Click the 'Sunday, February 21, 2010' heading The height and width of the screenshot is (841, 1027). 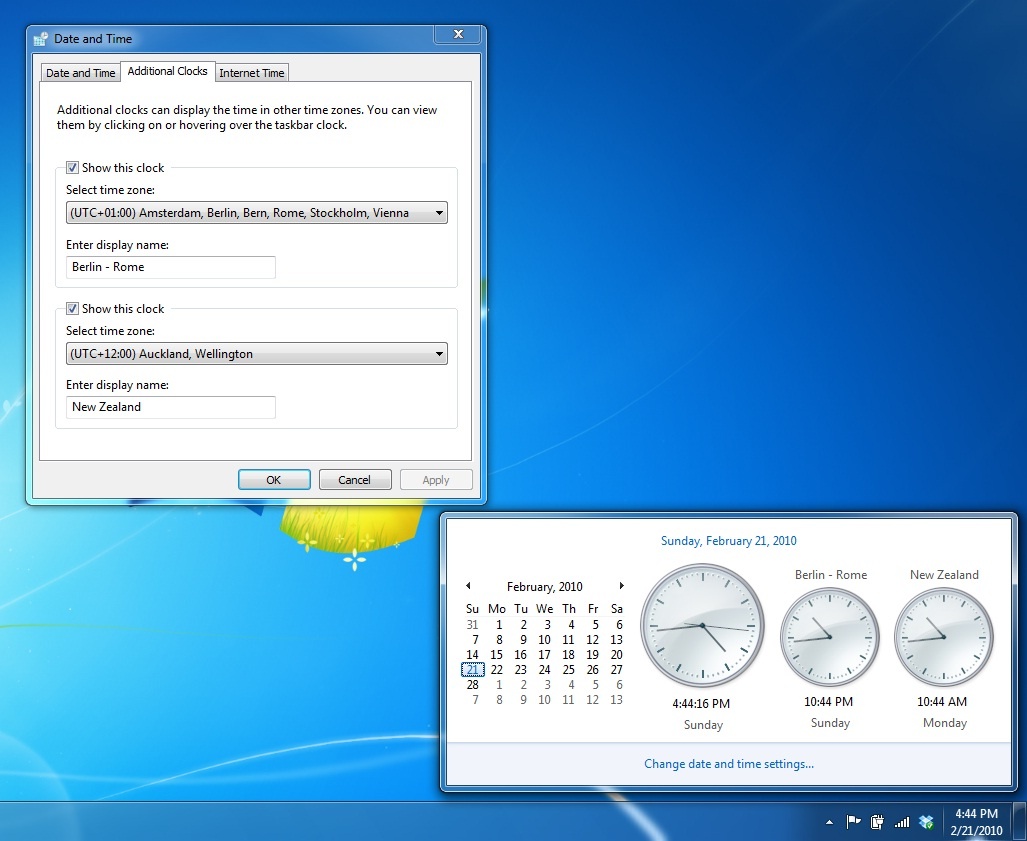click(728, 541)
